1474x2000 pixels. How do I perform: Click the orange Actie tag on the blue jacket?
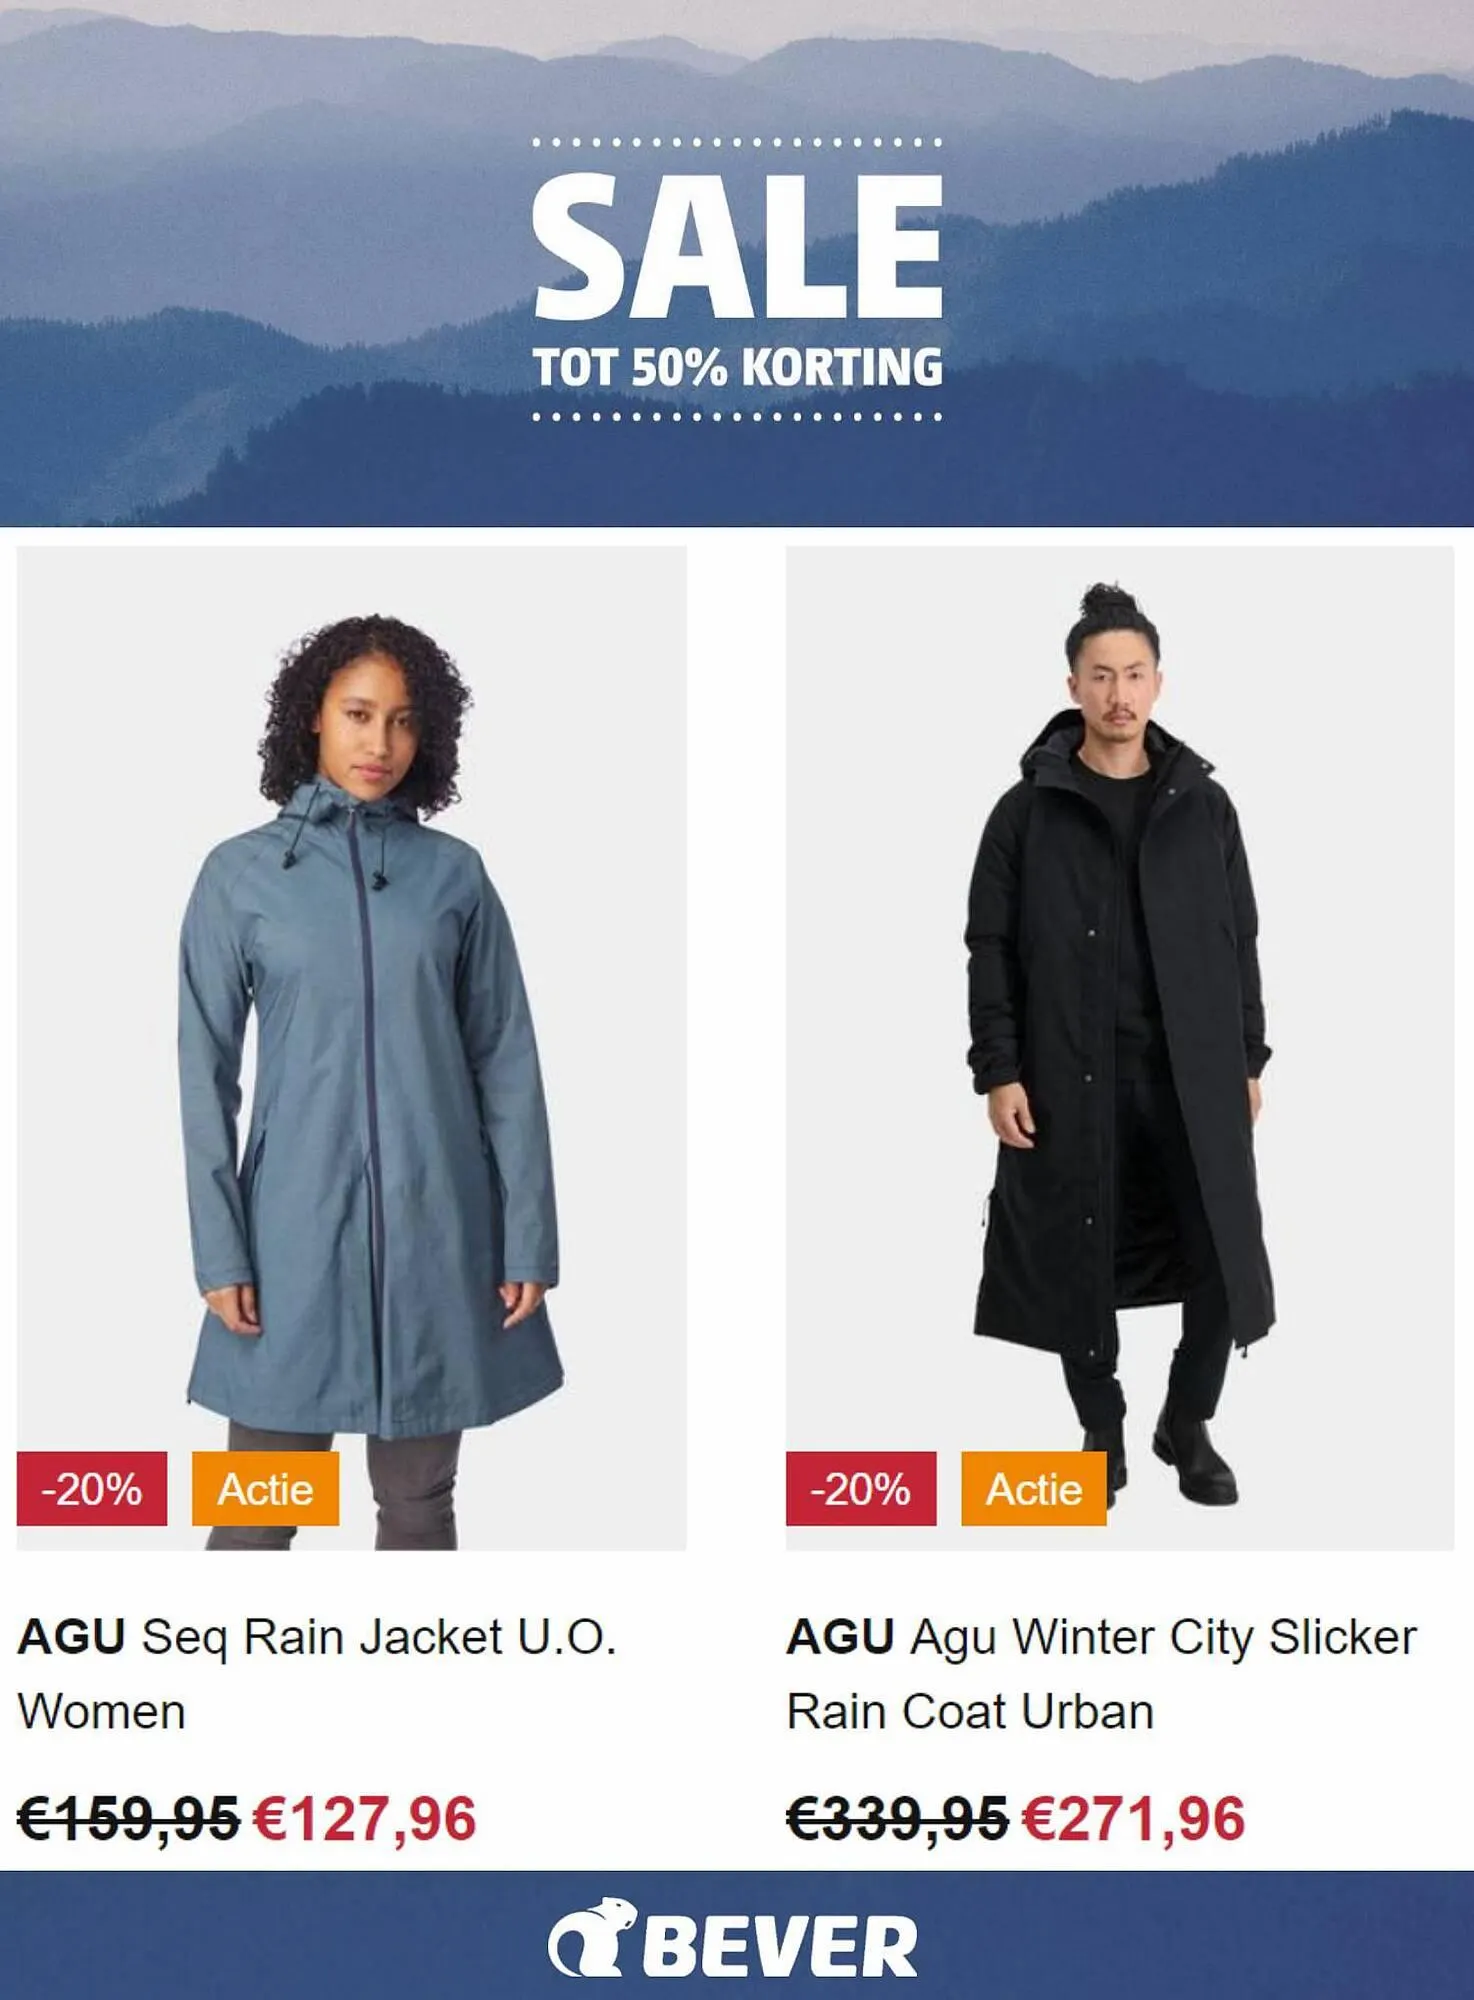(266, 1489)
